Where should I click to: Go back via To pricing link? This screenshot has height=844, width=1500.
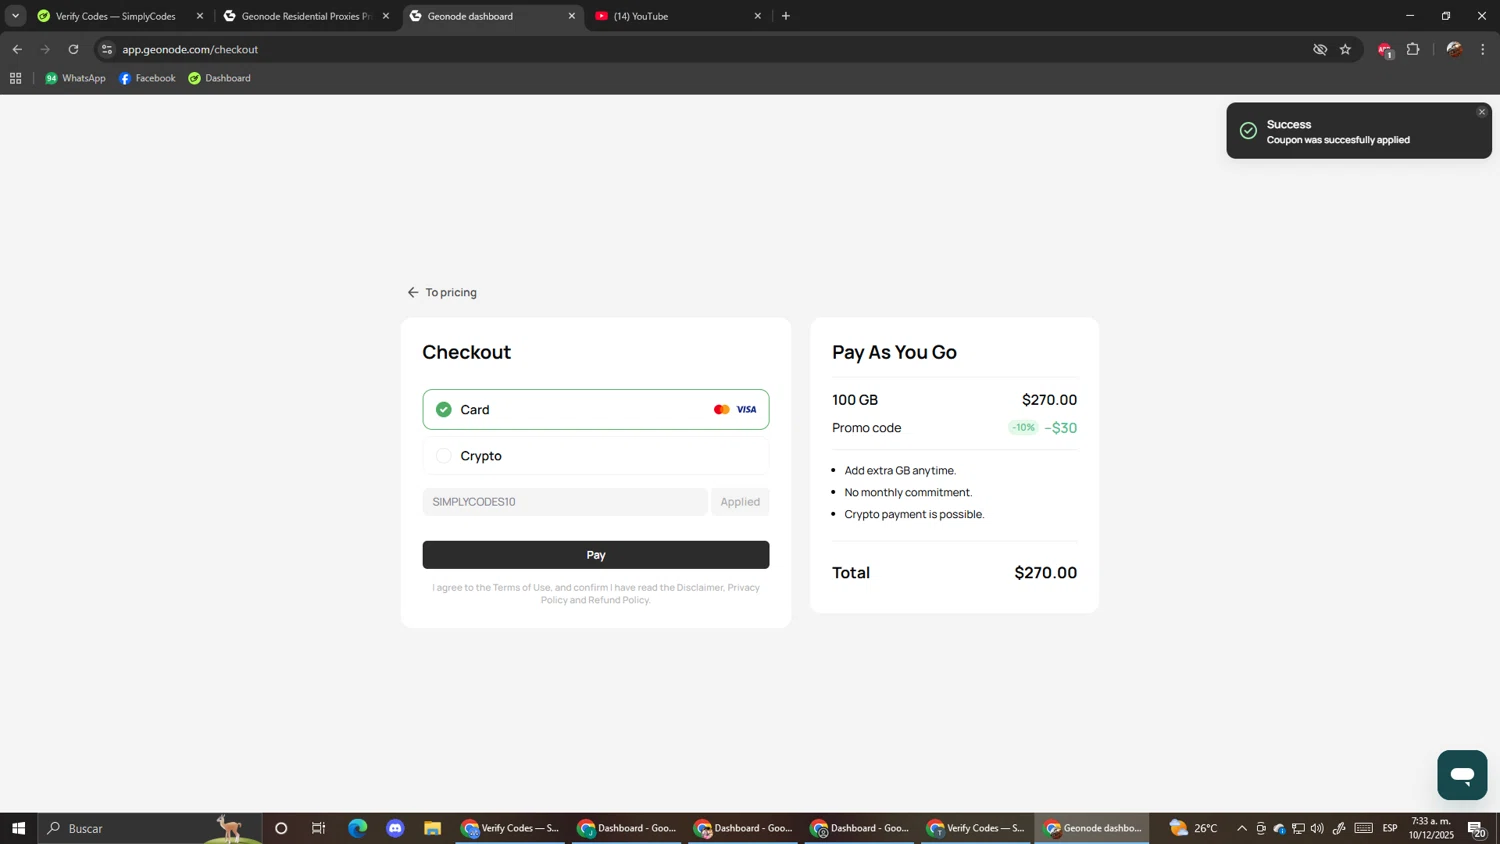tap(441, 292)
